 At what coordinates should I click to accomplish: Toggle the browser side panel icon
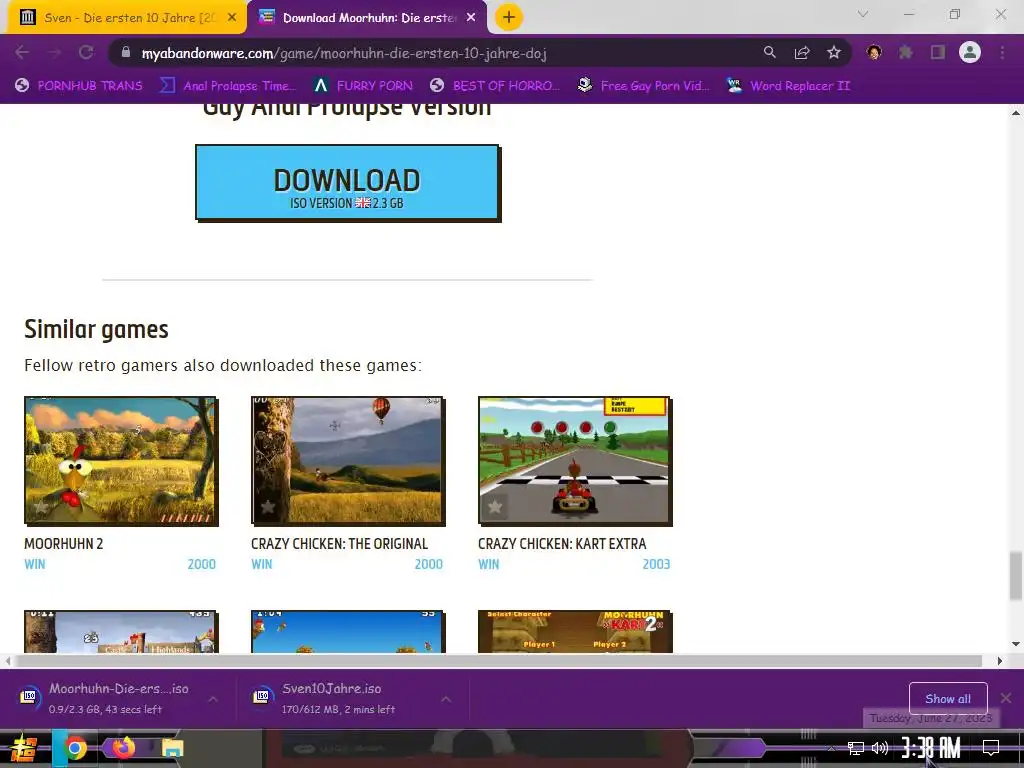938,52
